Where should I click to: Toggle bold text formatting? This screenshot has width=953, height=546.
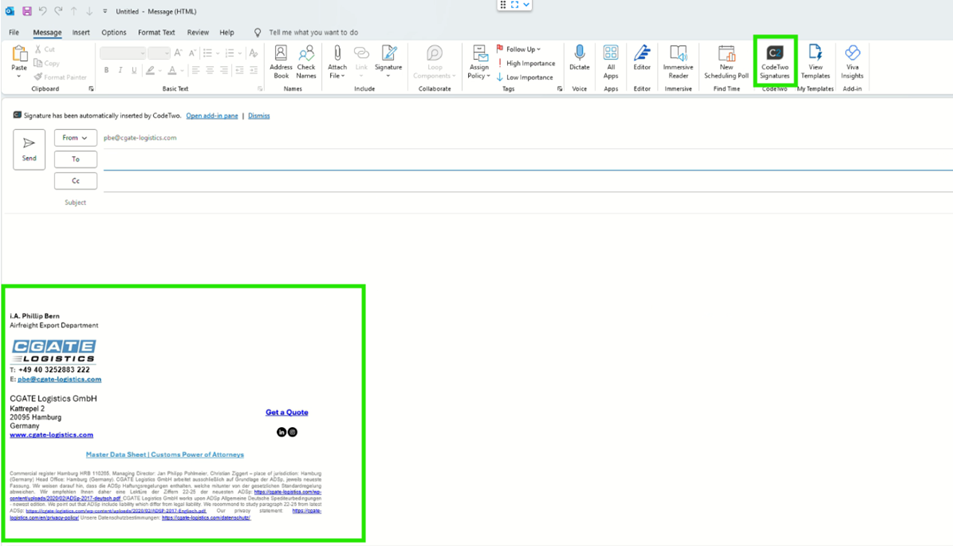click(x=107, y=71)
